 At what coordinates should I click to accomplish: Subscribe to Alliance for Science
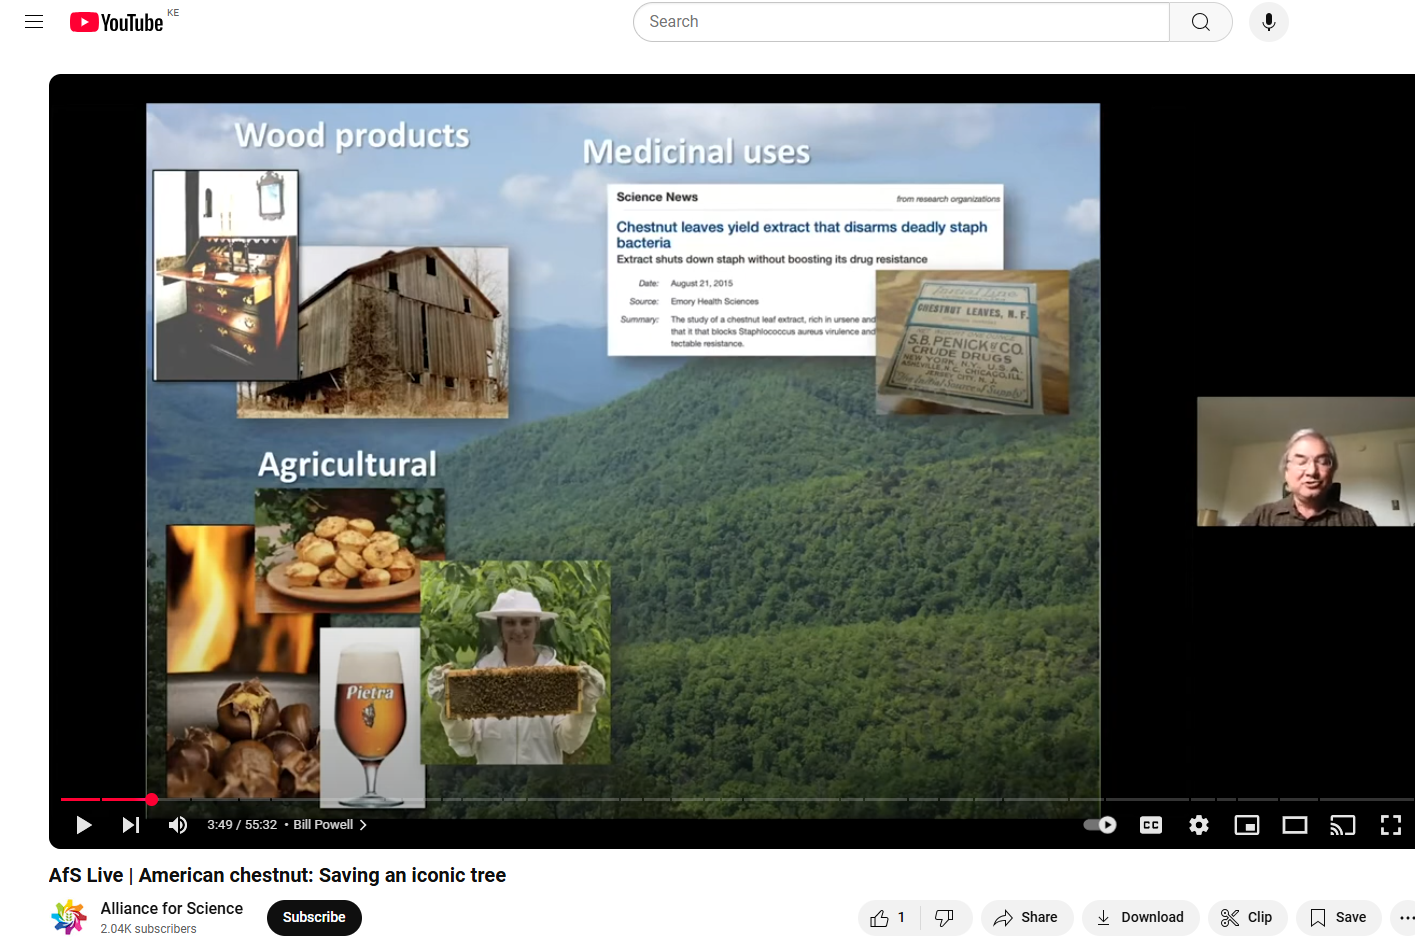click(x=314, y=917)
